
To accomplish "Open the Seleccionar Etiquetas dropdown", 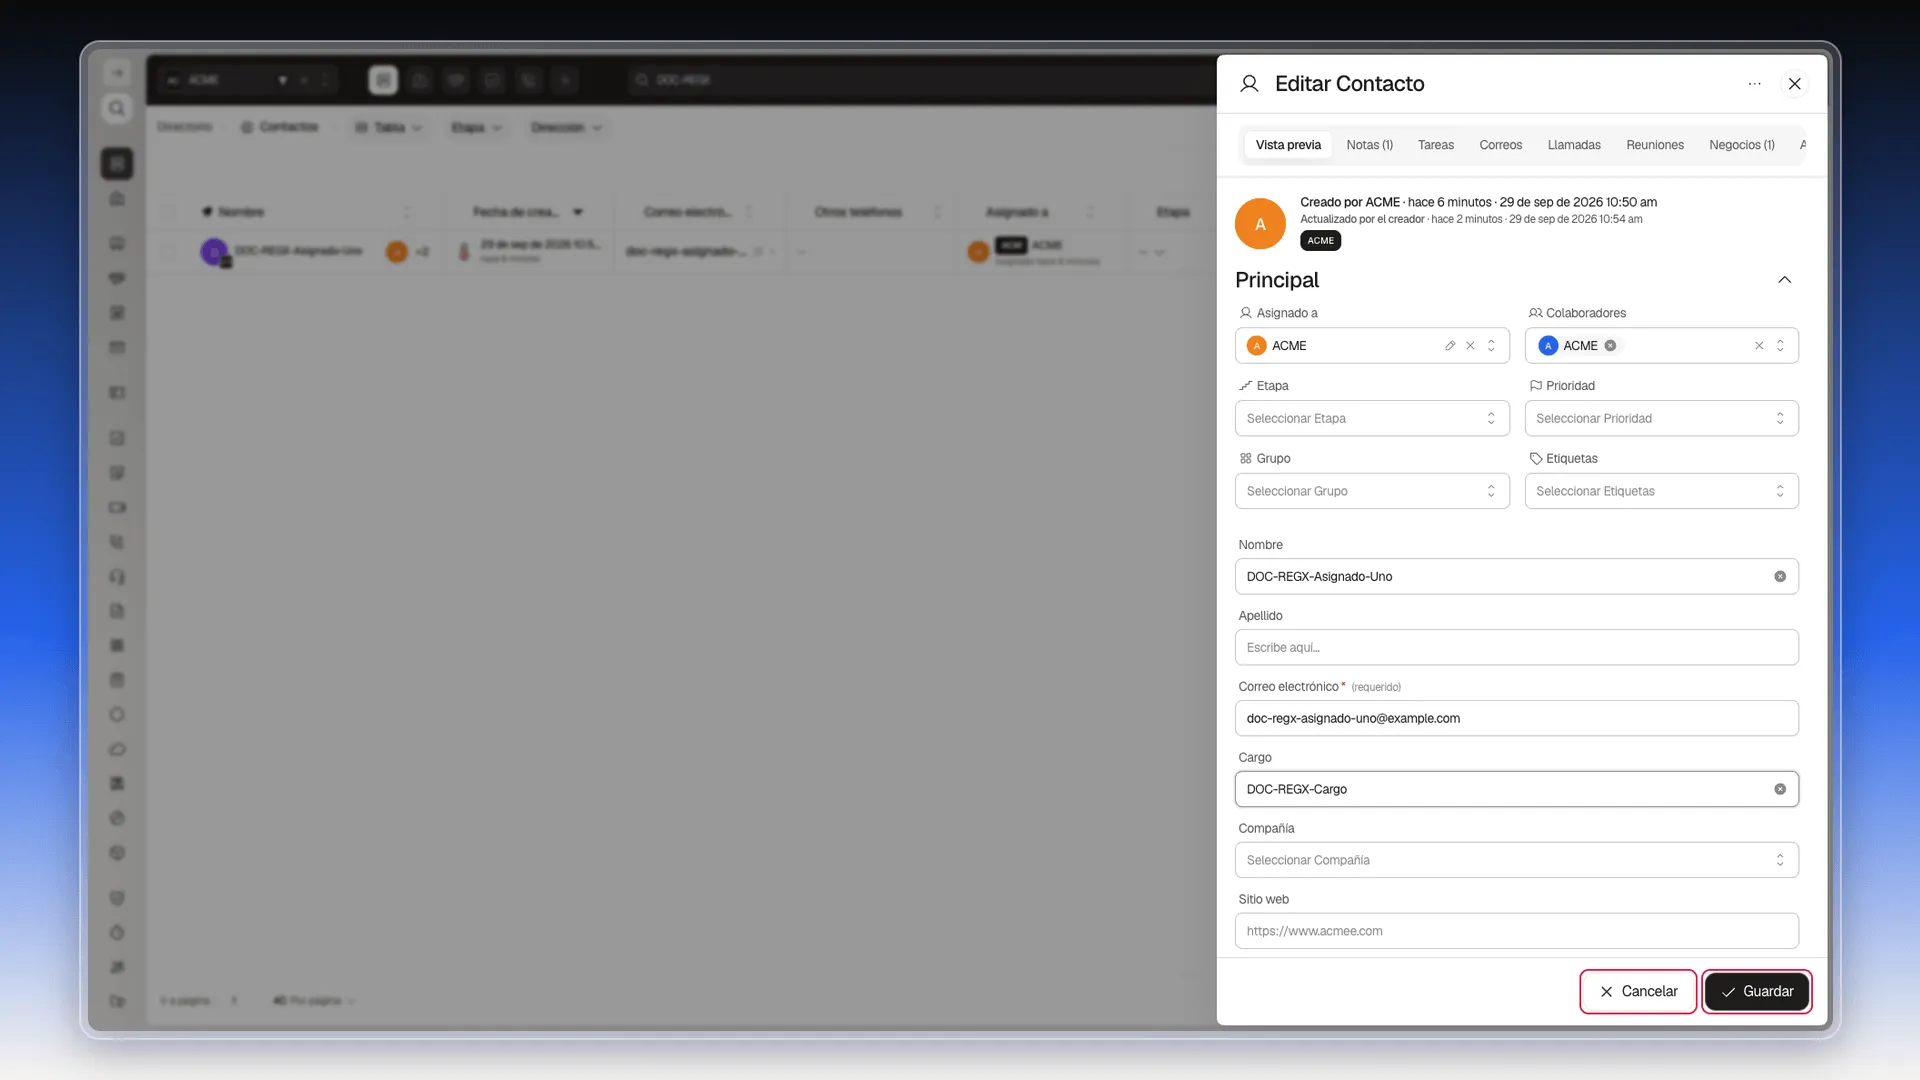I will pos(1661,491).
